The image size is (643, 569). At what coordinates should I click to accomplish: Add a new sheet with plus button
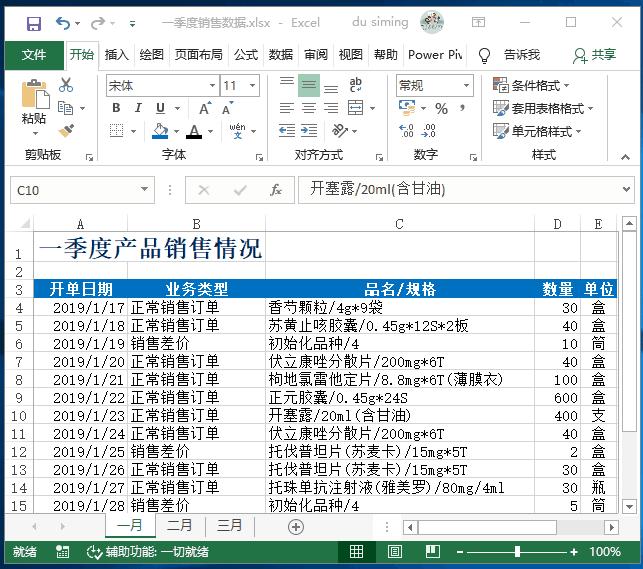tap(296, 527)
